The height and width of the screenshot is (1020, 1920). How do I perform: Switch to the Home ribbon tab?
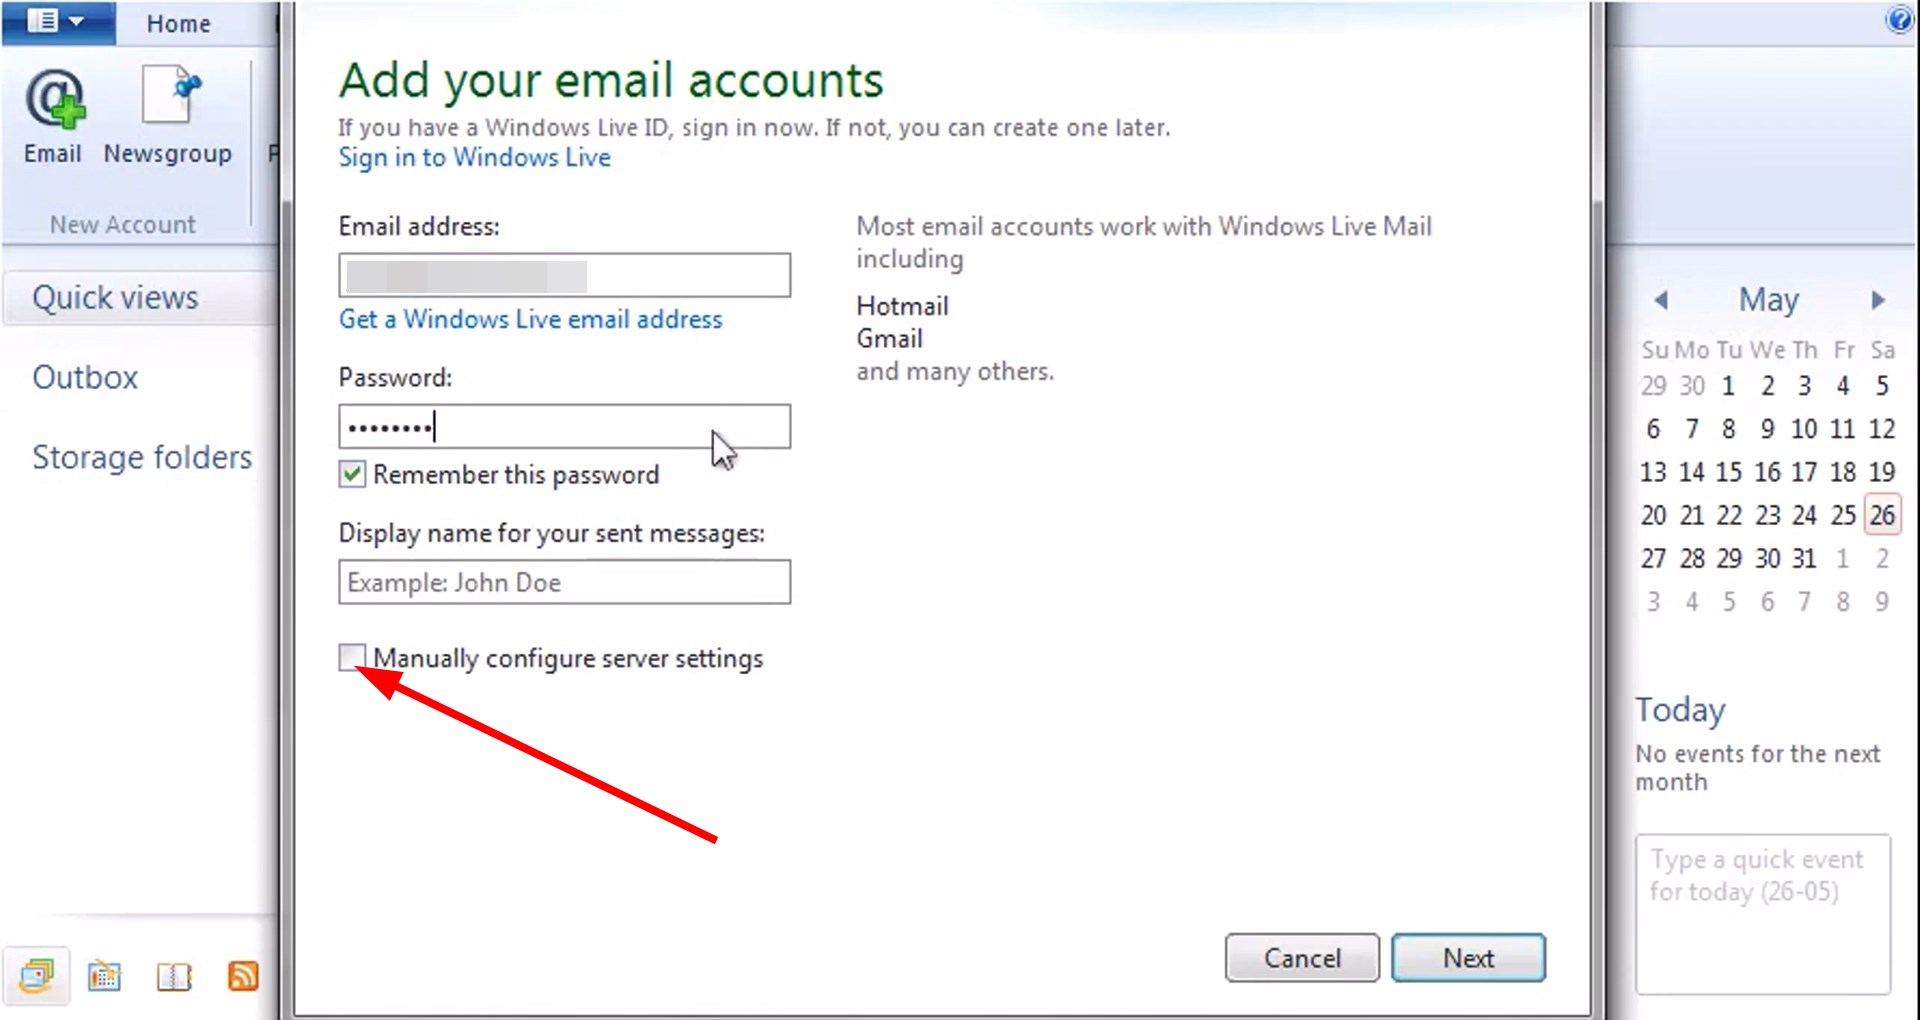tap(178, 23)
